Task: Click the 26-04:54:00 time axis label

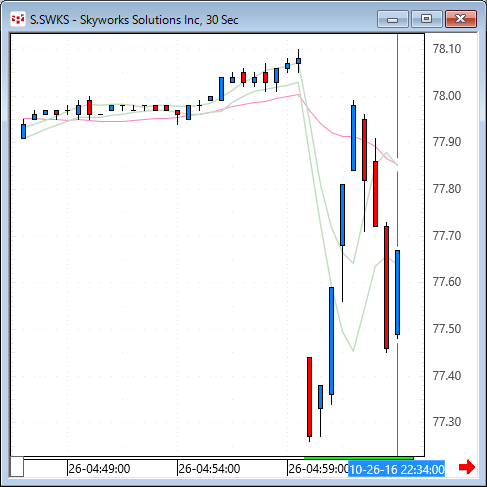Action: [x=209, y=469]
